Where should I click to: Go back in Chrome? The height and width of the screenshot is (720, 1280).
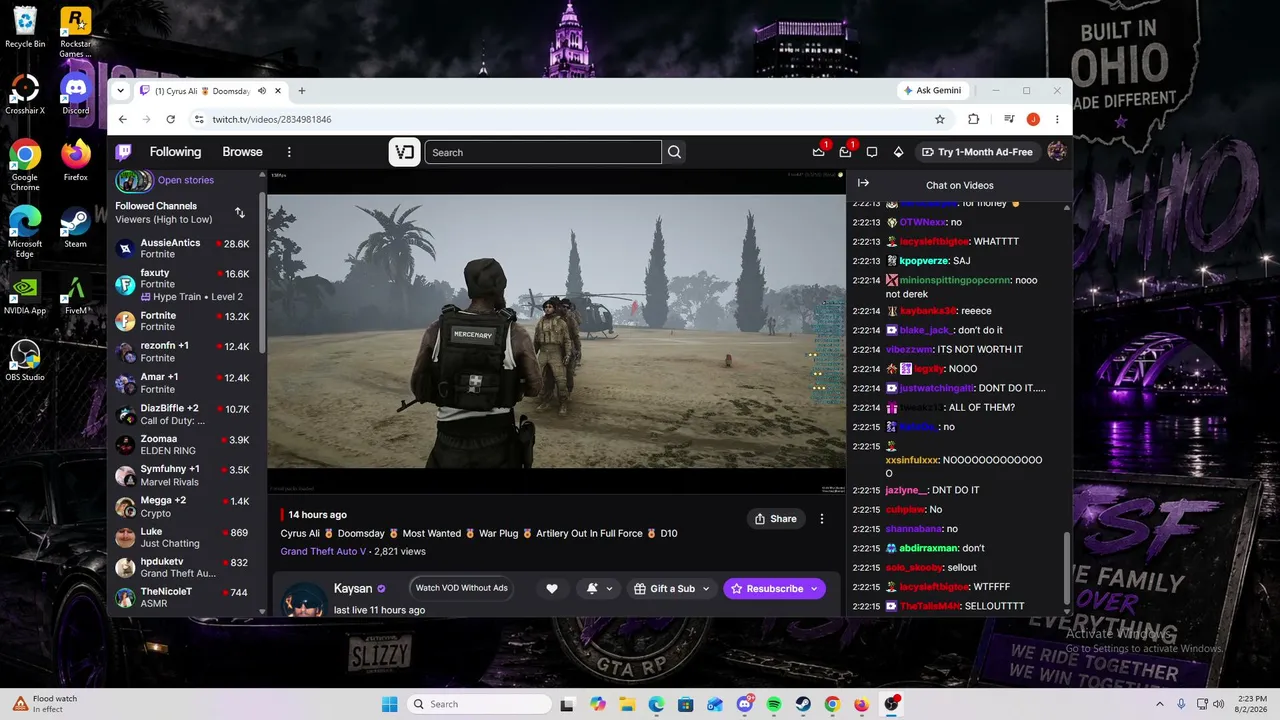(123, 119)
